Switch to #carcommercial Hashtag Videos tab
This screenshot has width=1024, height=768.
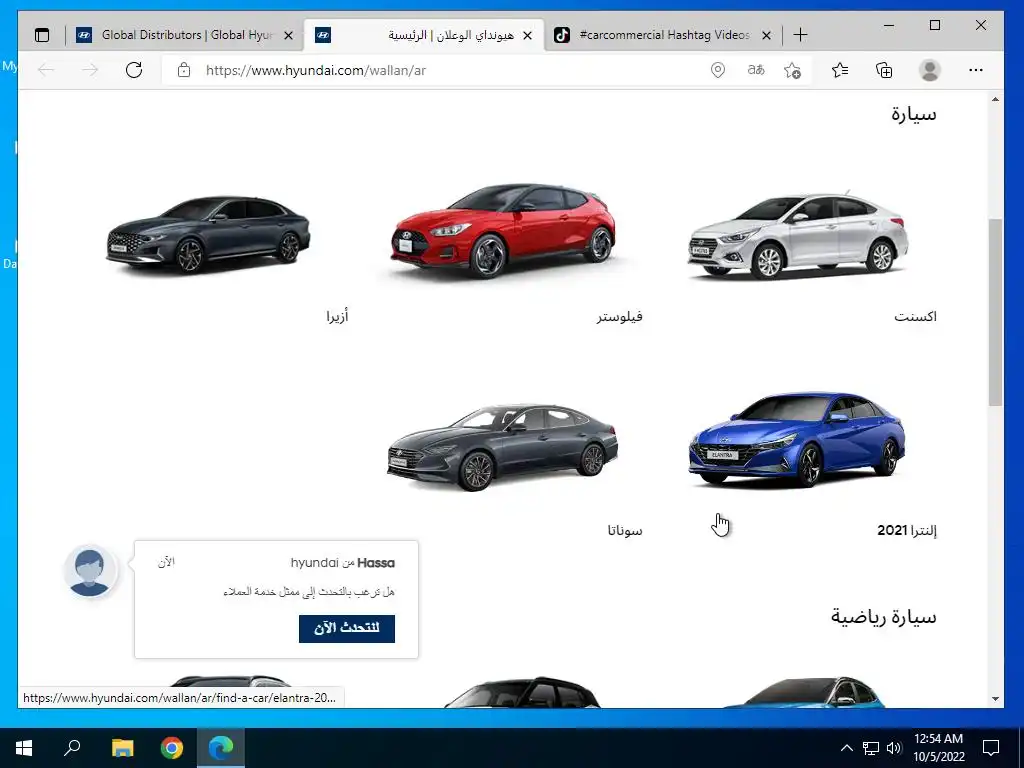point(664,35)
